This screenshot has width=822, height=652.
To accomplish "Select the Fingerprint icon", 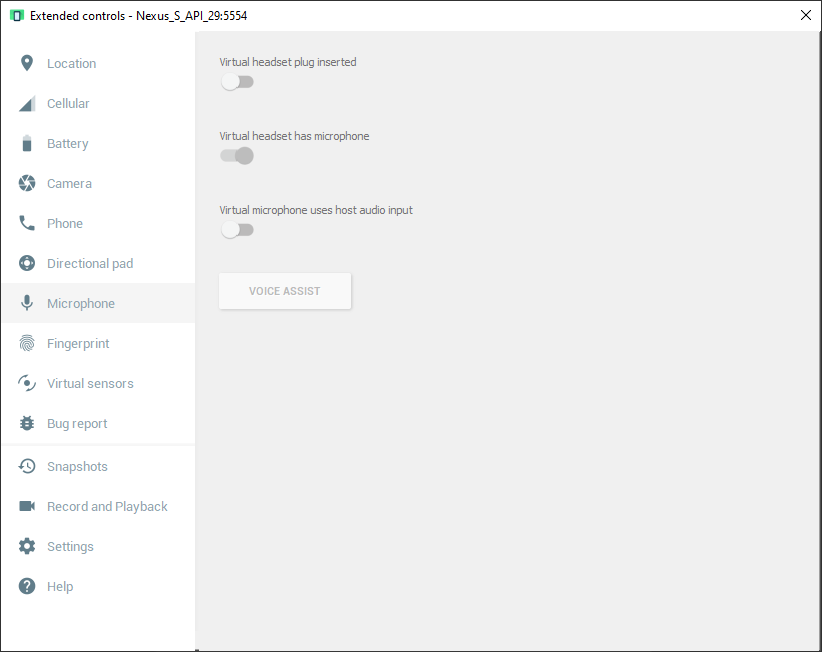I will click(x=27, y=344).
